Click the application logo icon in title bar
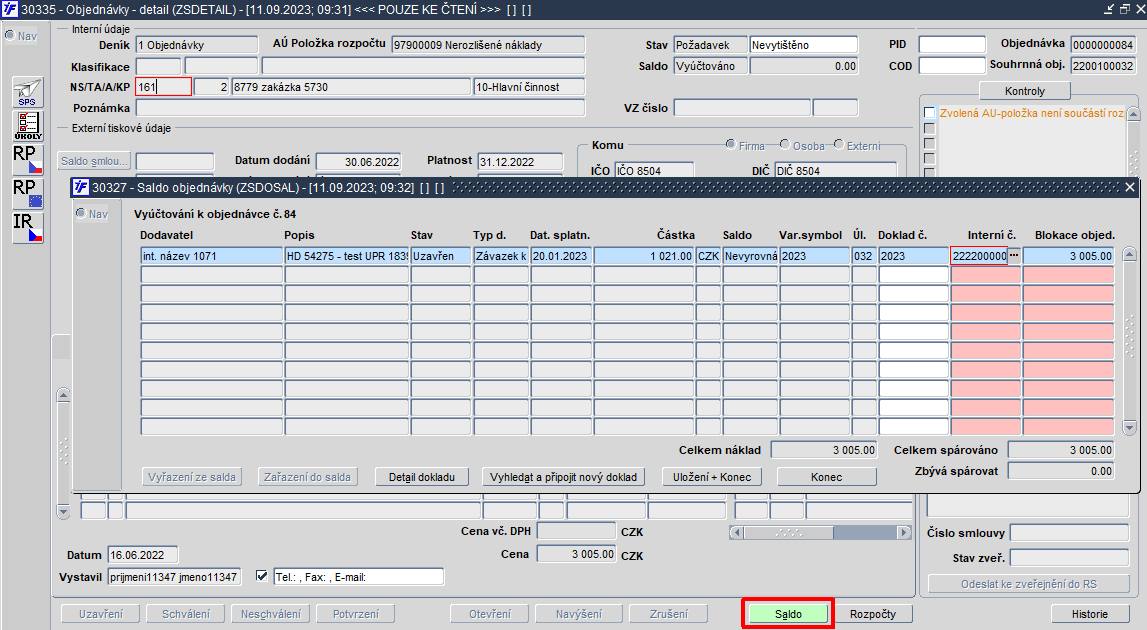The image size is (1147, 630). pyautogui.click(x=10, y=10)
